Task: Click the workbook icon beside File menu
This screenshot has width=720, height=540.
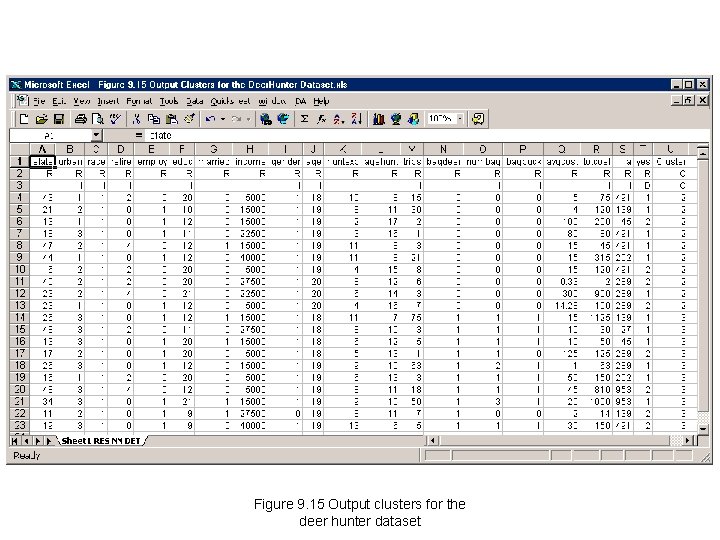Action: [22, 101]
